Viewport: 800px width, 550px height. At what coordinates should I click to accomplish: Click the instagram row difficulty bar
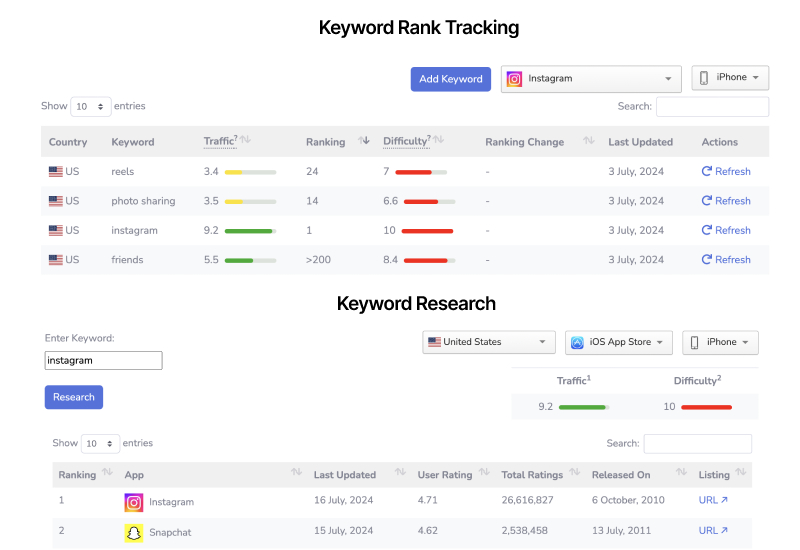428,231
